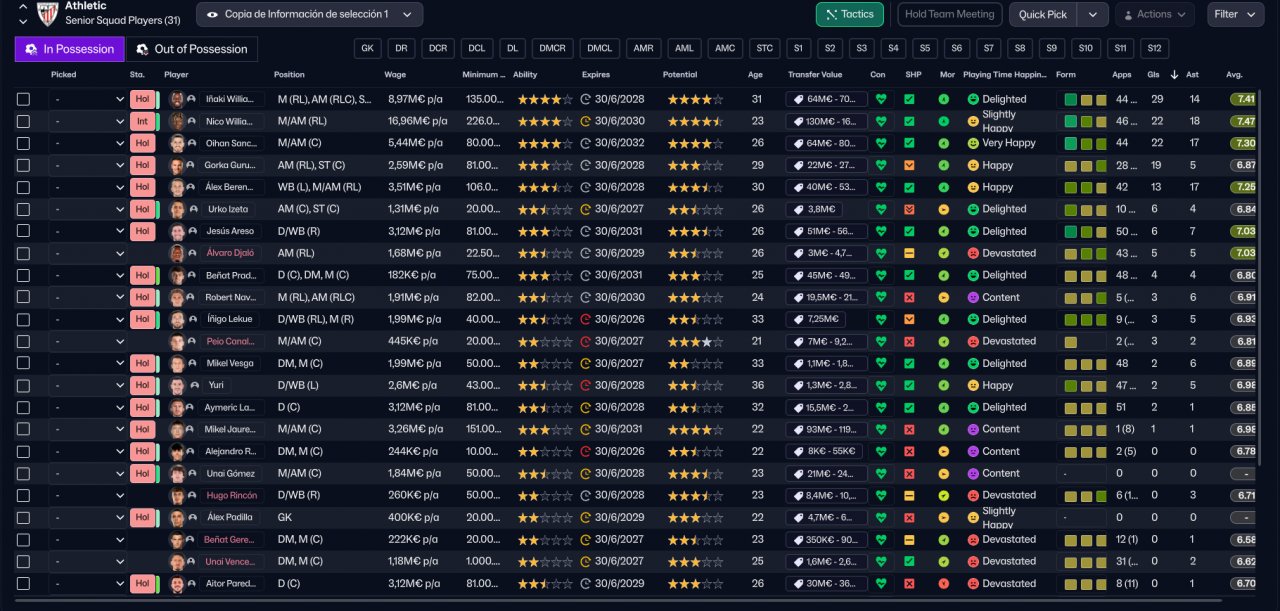Image resolution: width=1280 pixels, height=611 pixels.
Task: Click Urko Izeta's player portrait
Action: pyautogui.click(x=178, y=209)
